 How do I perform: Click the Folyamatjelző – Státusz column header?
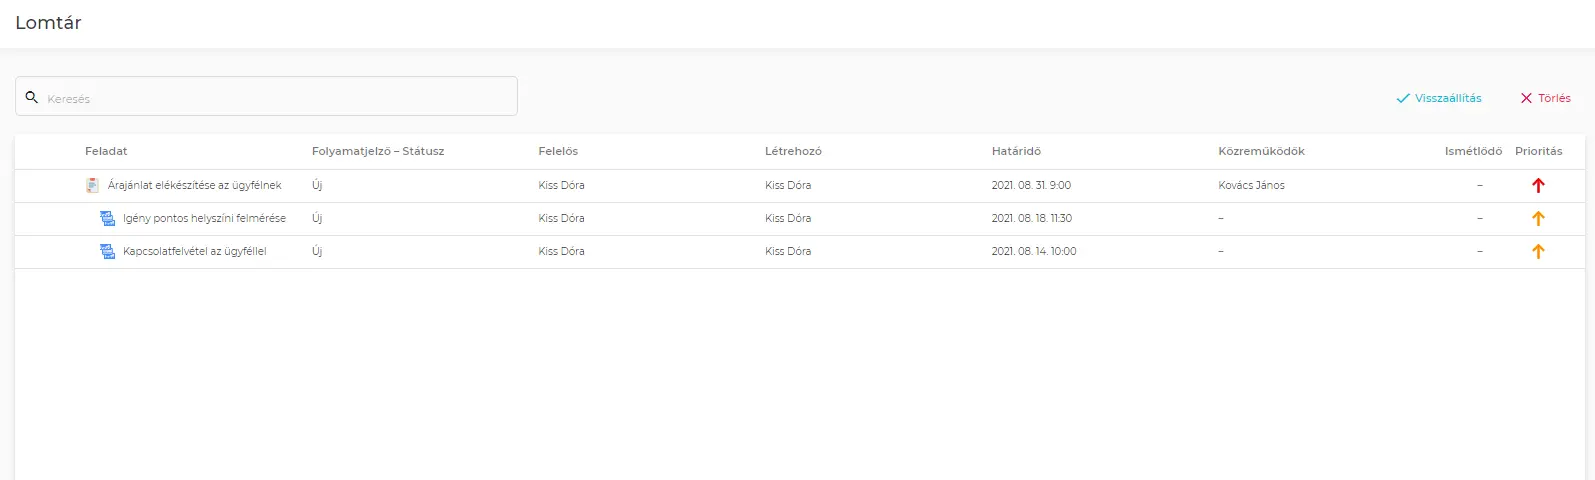pyautogui.click(x=377, y=151)
